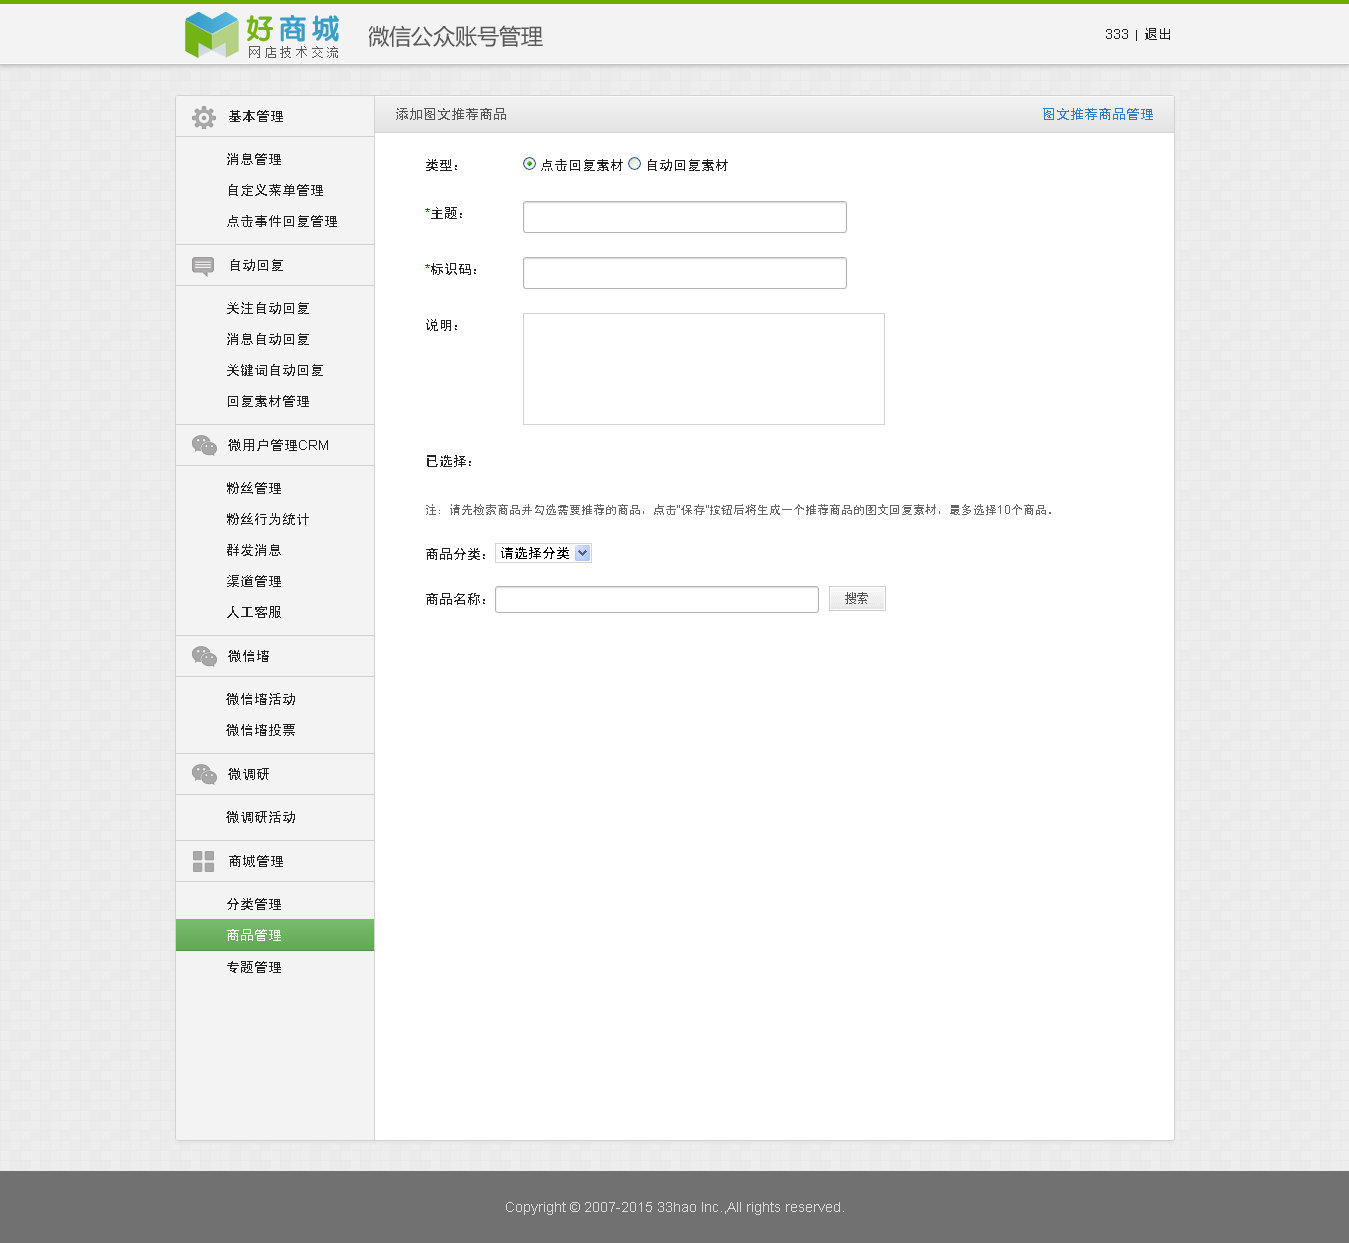Click the grid icon beside 商城管理

point(203,861)
